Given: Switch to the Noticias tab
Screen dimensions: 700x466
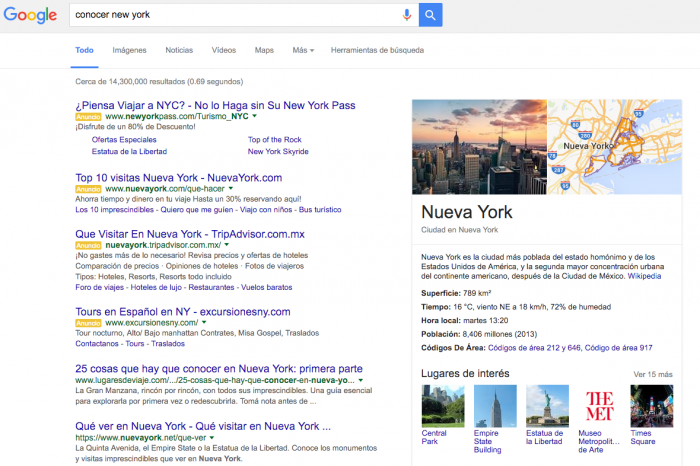Looking at the screenshot, I should [179, 50].
